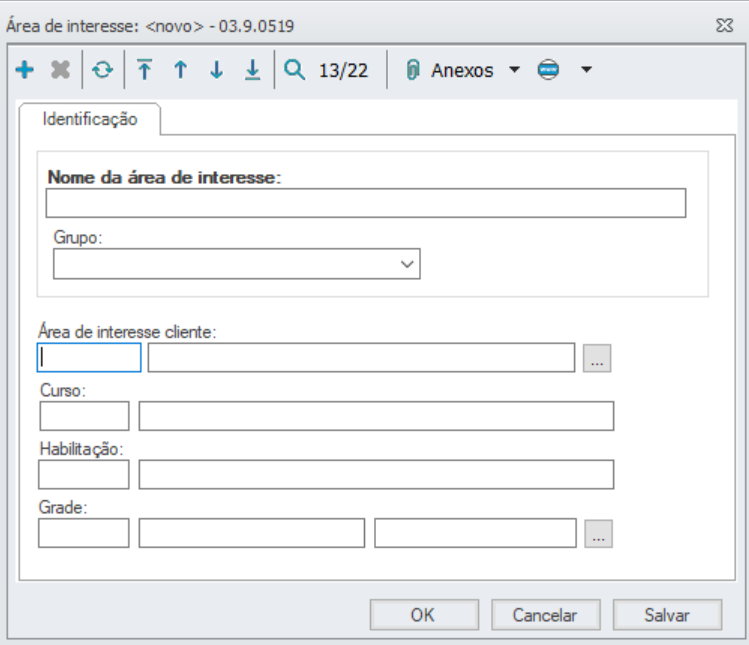Click the grey X delete record icon
Image resolution: width=749 pixels, height=645 pixels.
[x=60, y=70]
